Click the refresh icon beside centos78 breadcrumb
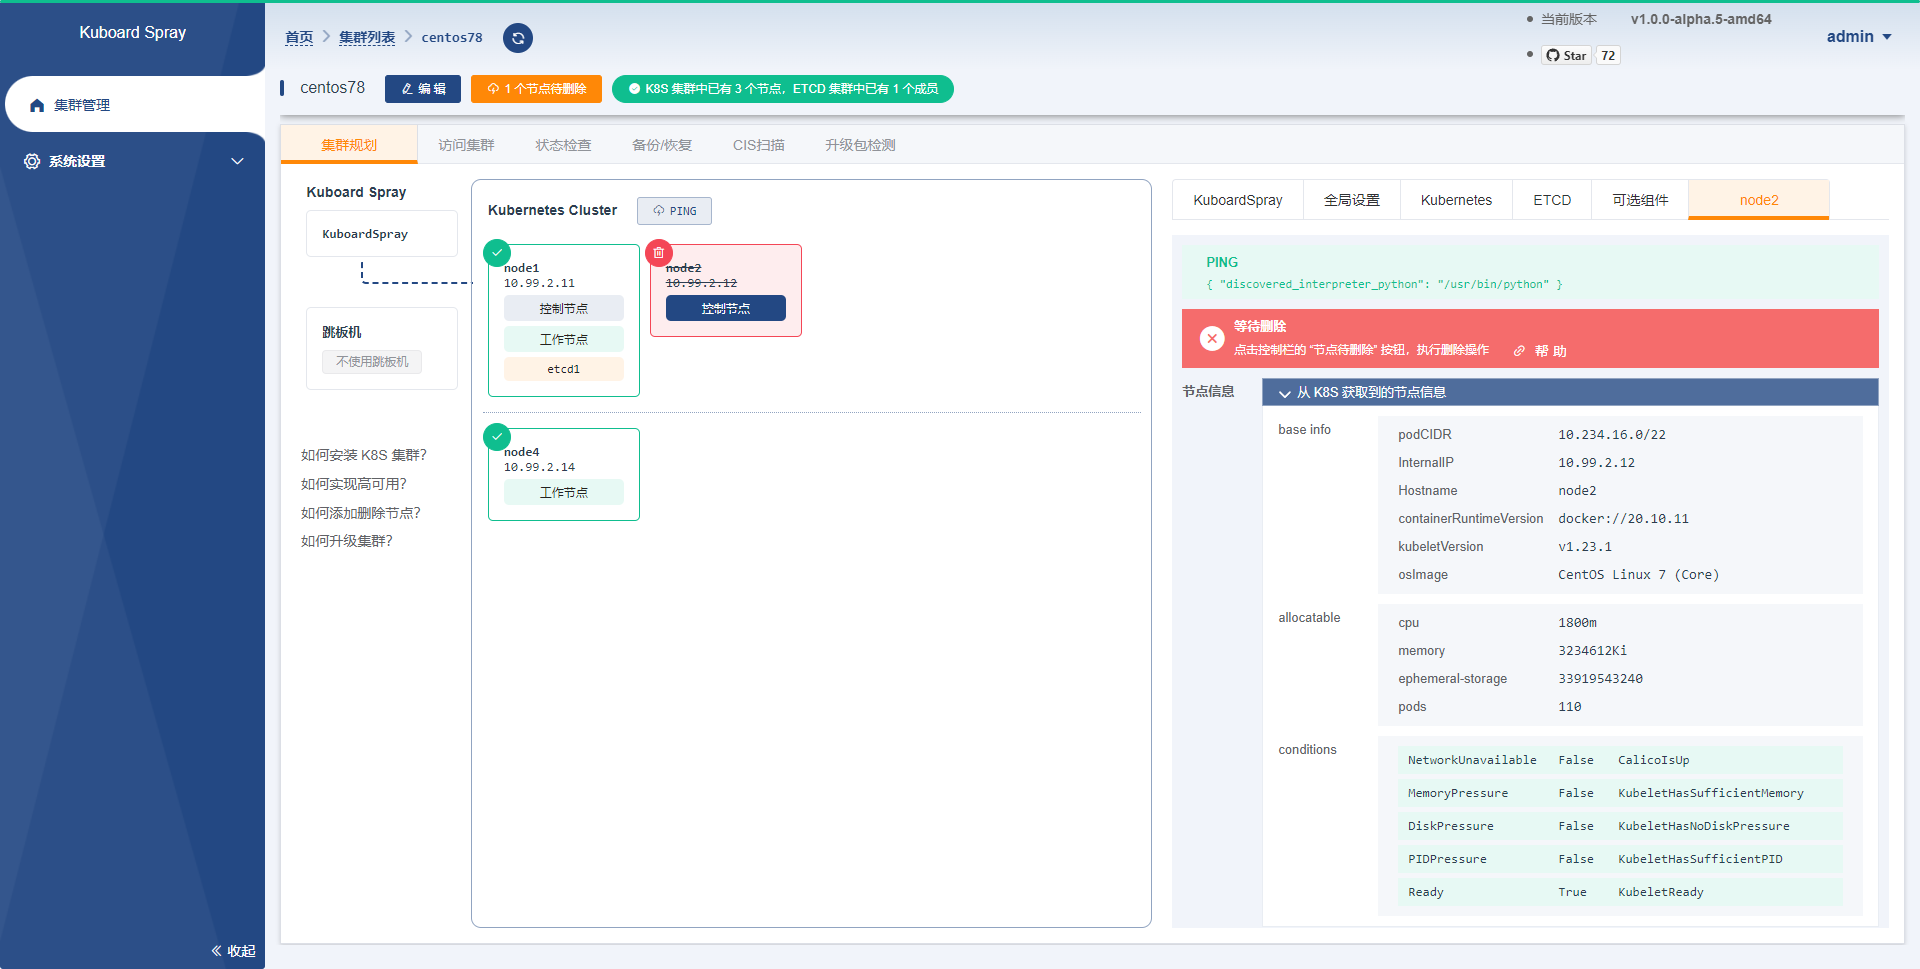1920x969 pixels. 518,38
